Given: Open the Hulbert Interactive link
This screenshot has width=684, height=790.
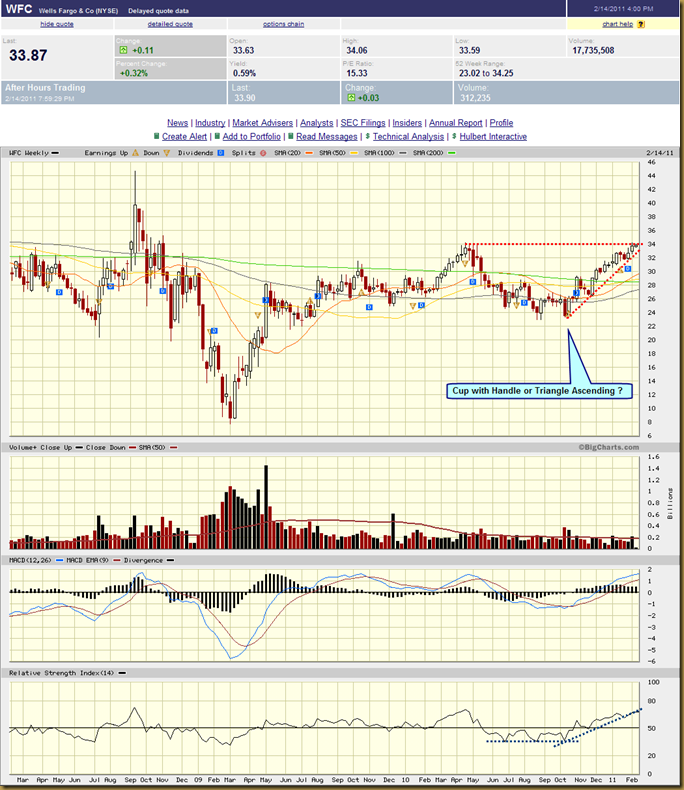Looking at the screenshot, I should 493,137.
